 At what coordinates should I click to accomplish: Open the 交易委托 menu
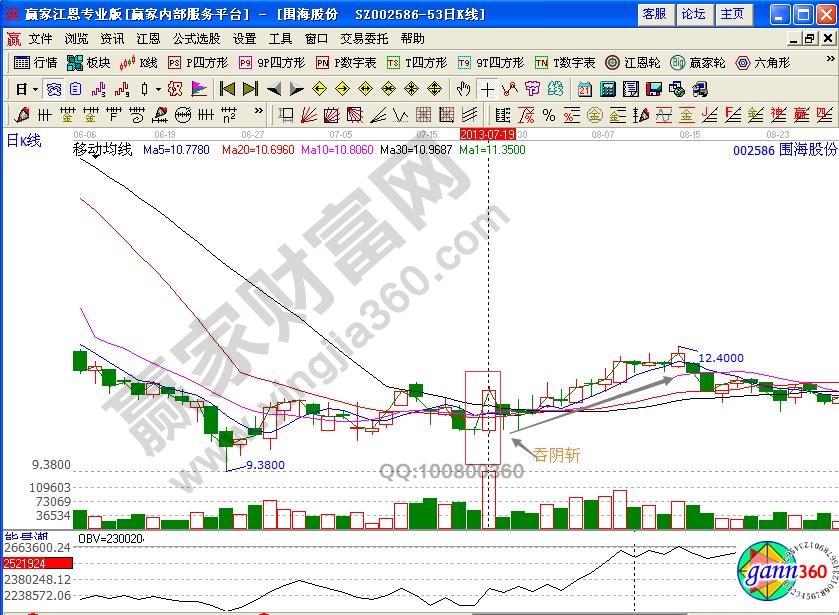tap(364, 38)
